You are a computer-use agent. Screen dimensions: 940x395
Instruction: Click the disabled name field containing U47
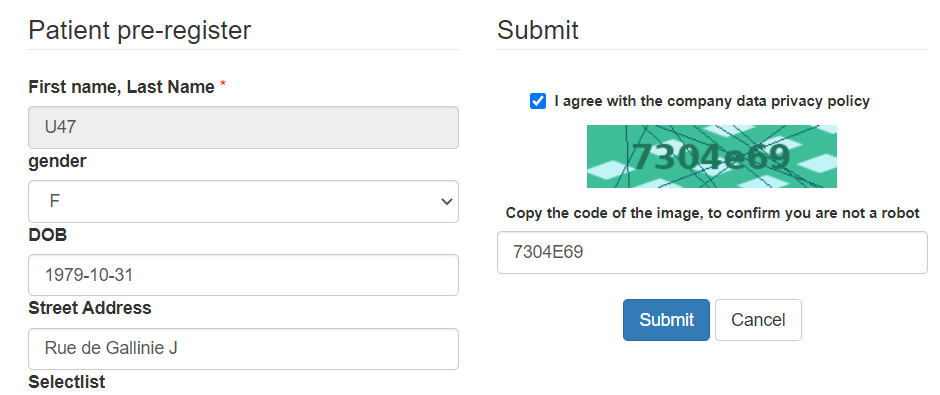243,128
